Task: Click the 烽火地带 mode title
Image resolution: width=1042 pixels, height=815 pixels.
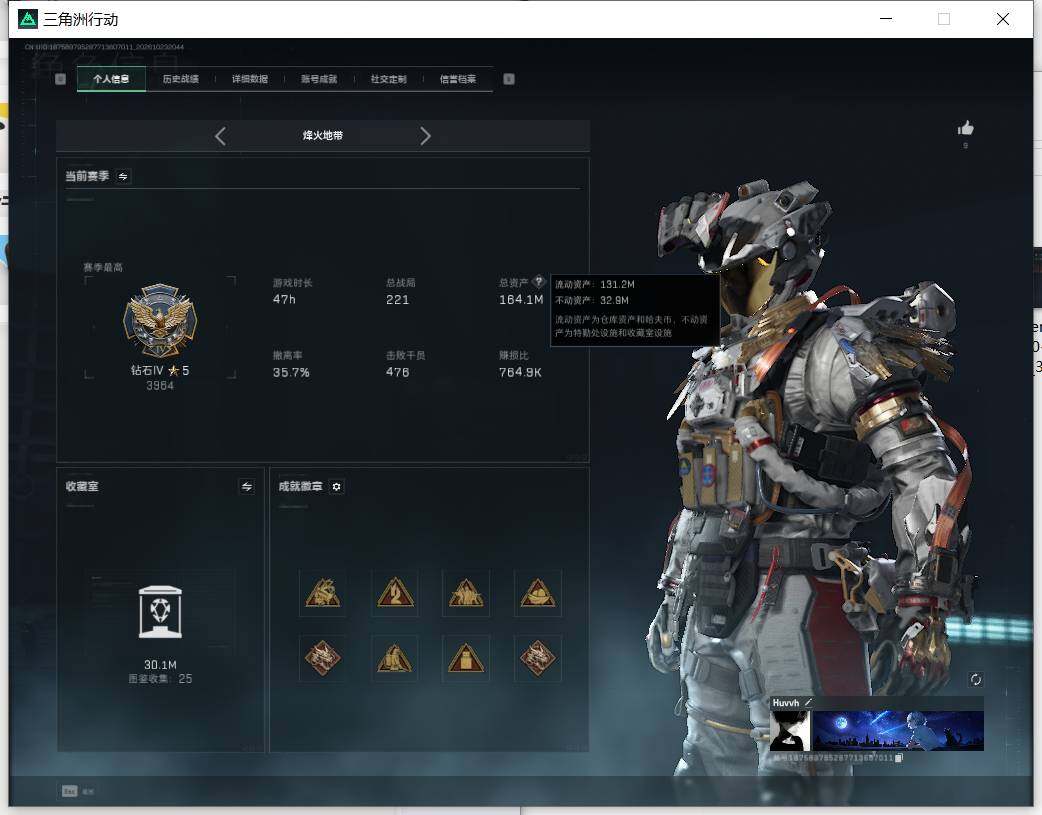Action: [x=323, y=136]
